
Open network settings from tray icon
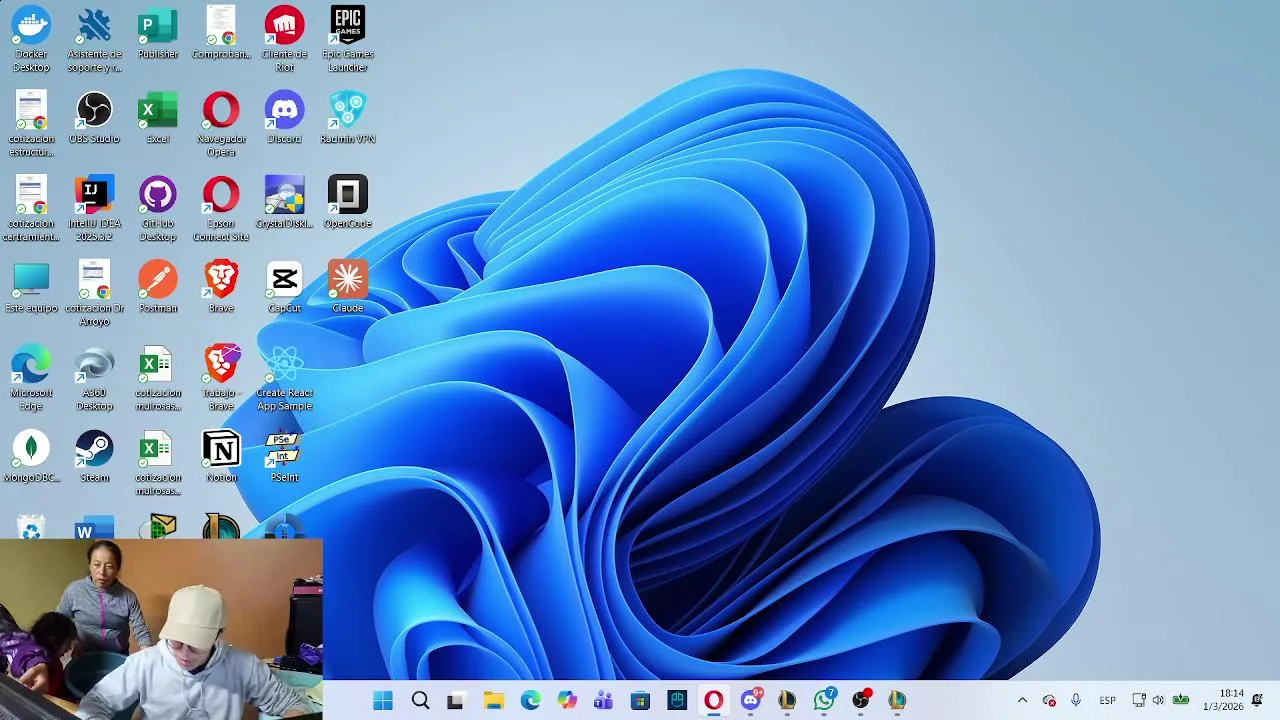[1138, 701]
